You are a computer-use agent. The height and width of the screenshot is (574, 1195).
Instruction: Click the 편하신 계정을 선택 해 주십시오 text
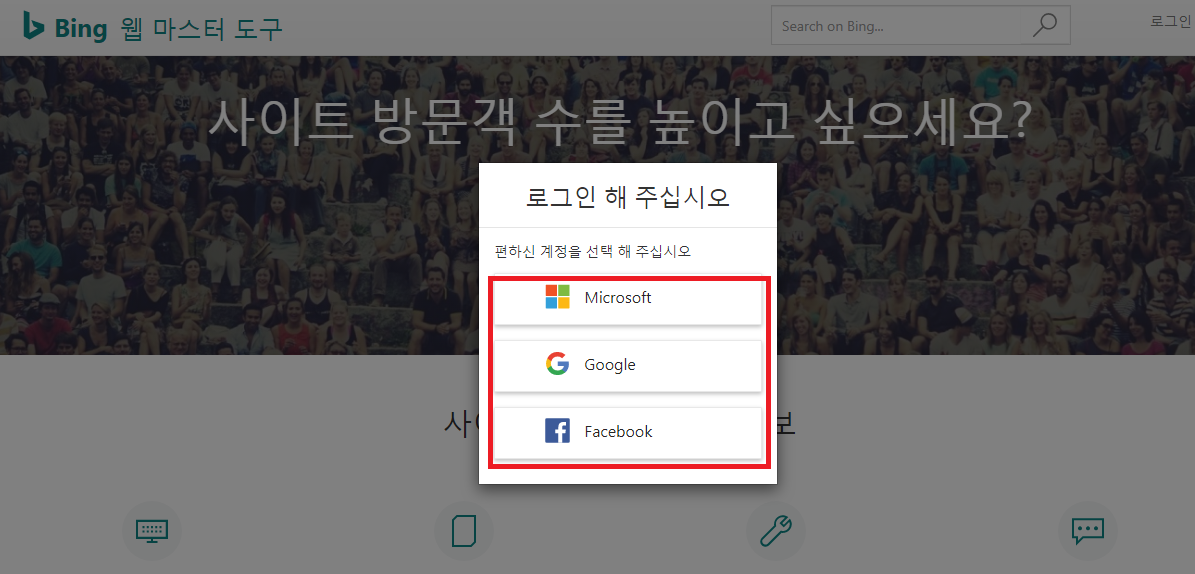(x=593, y=251)
